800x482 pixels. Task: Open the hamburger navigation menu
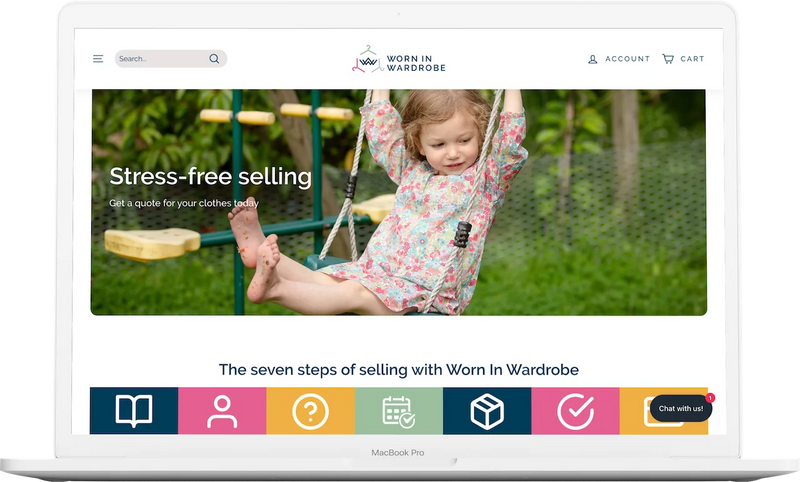[x=98, y=59]
